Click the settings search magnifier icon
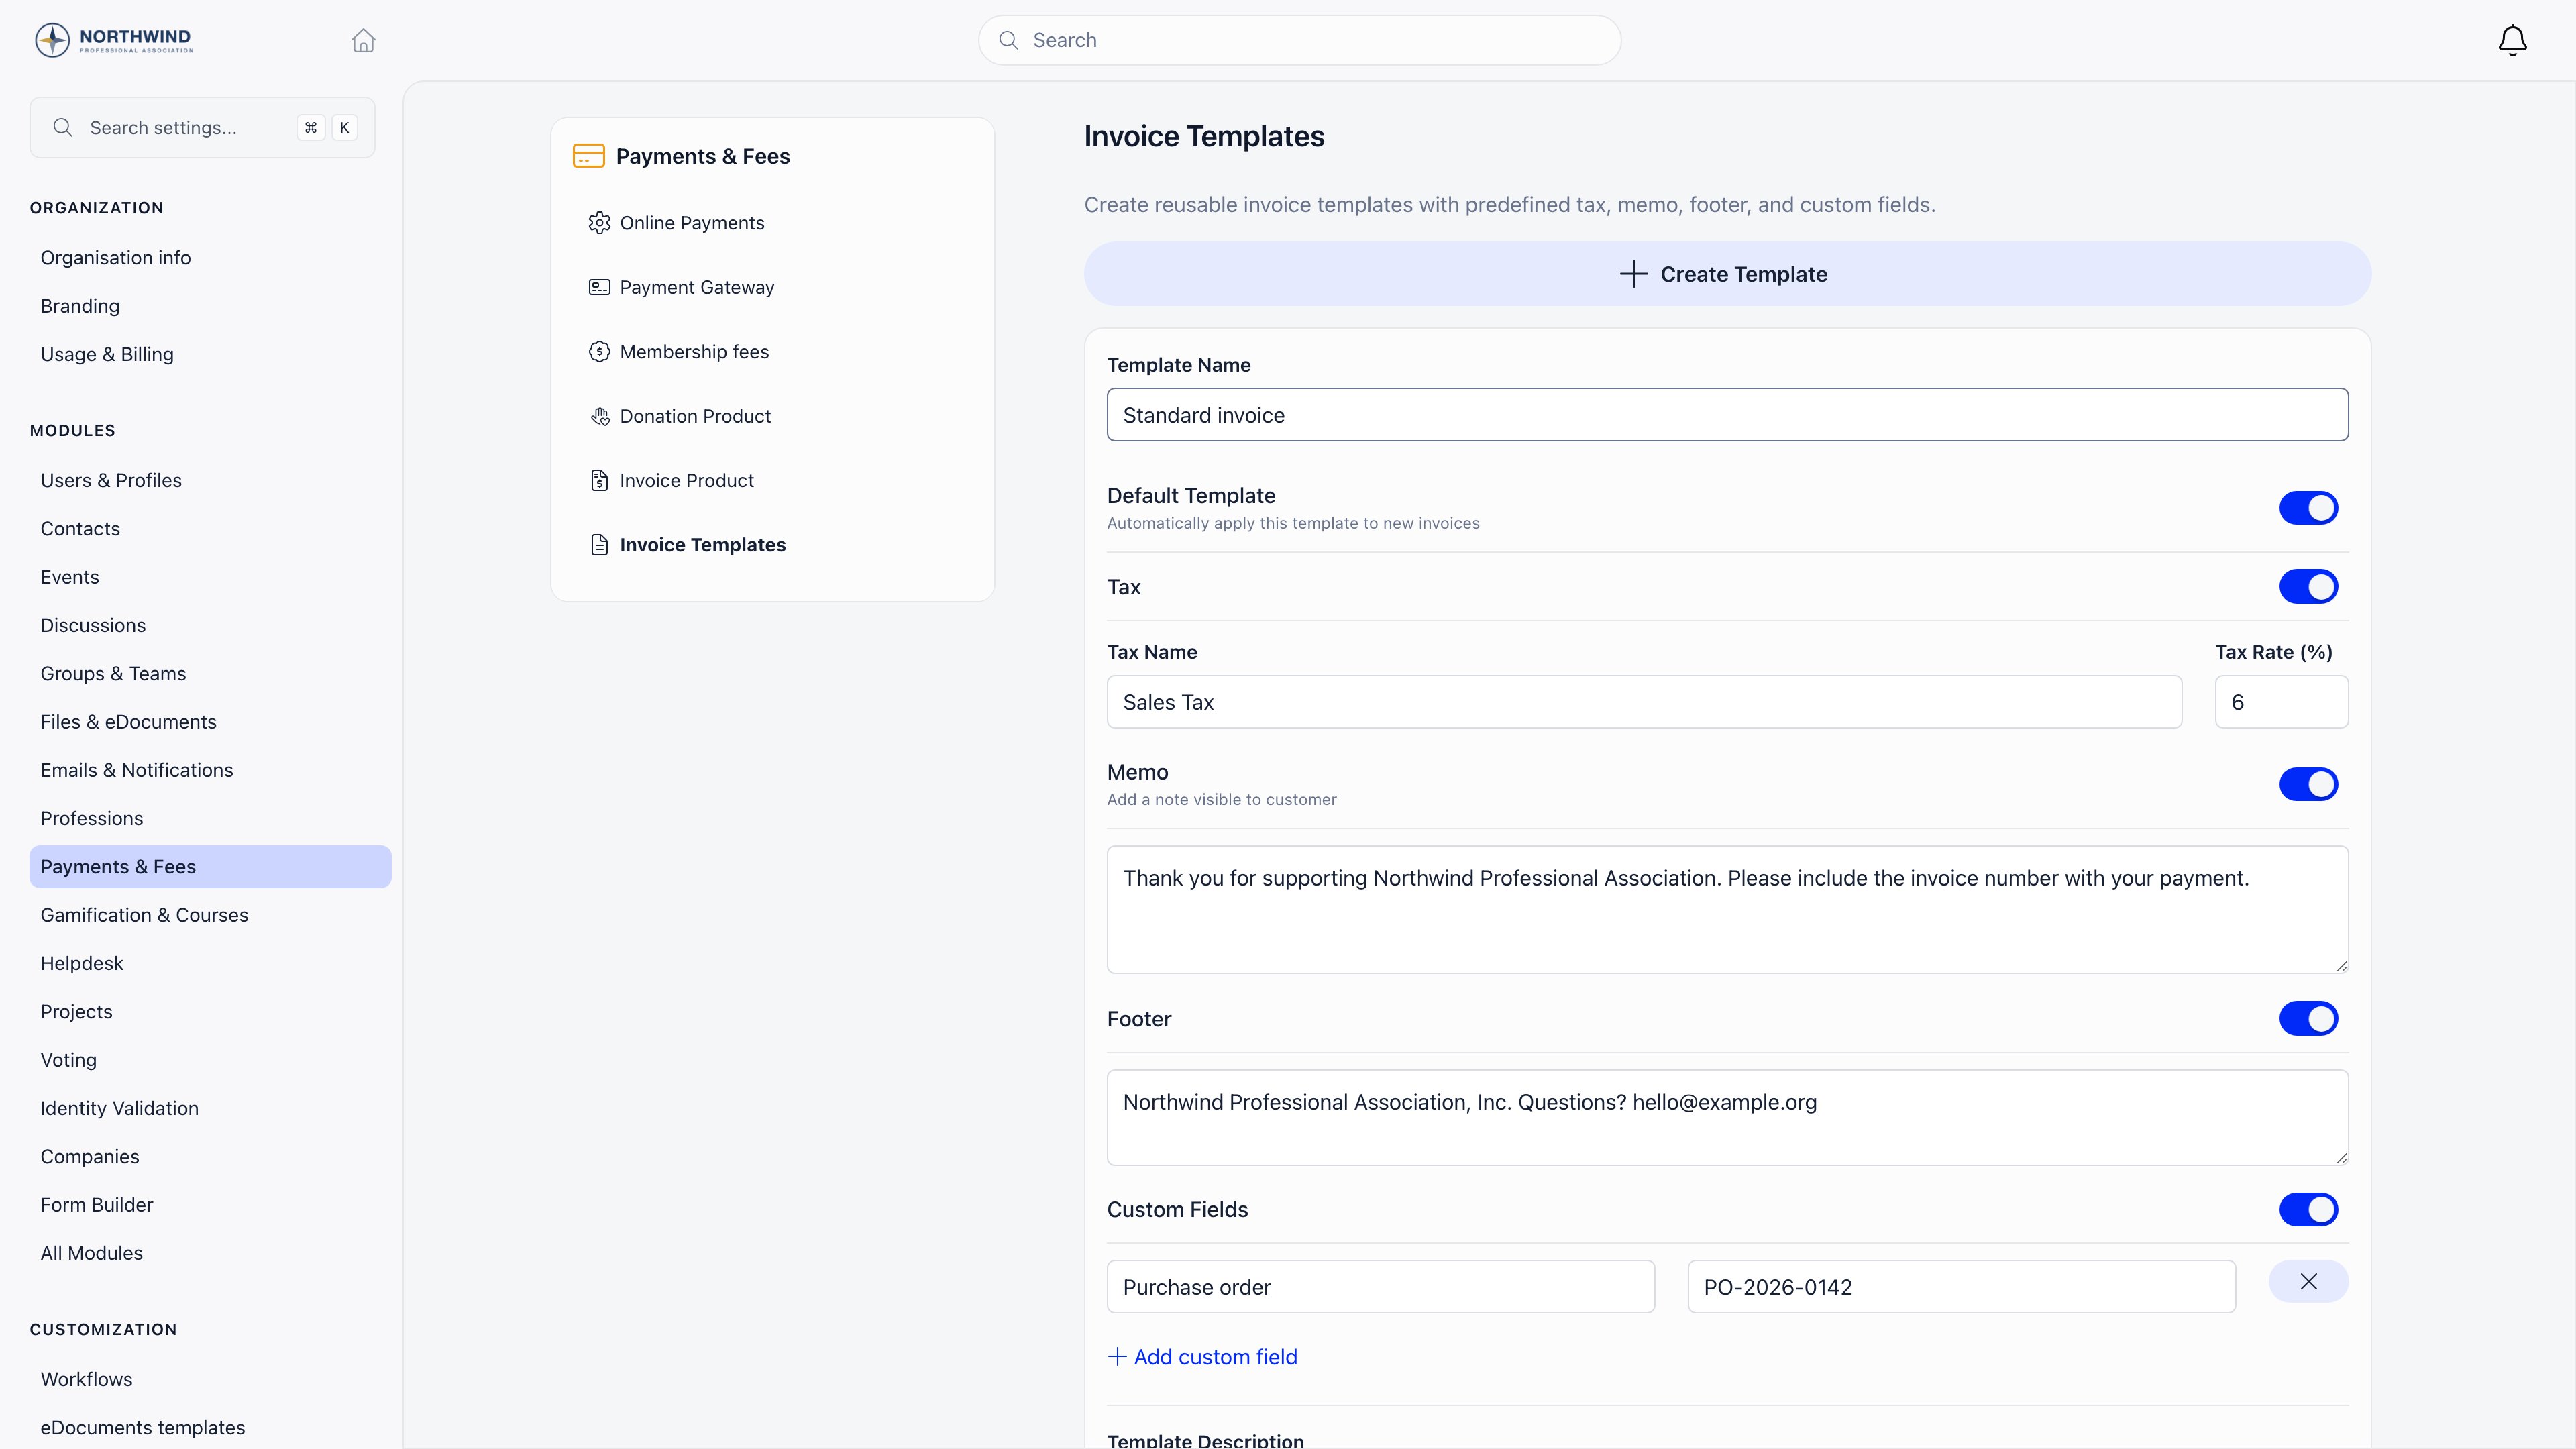 point(63,127)
